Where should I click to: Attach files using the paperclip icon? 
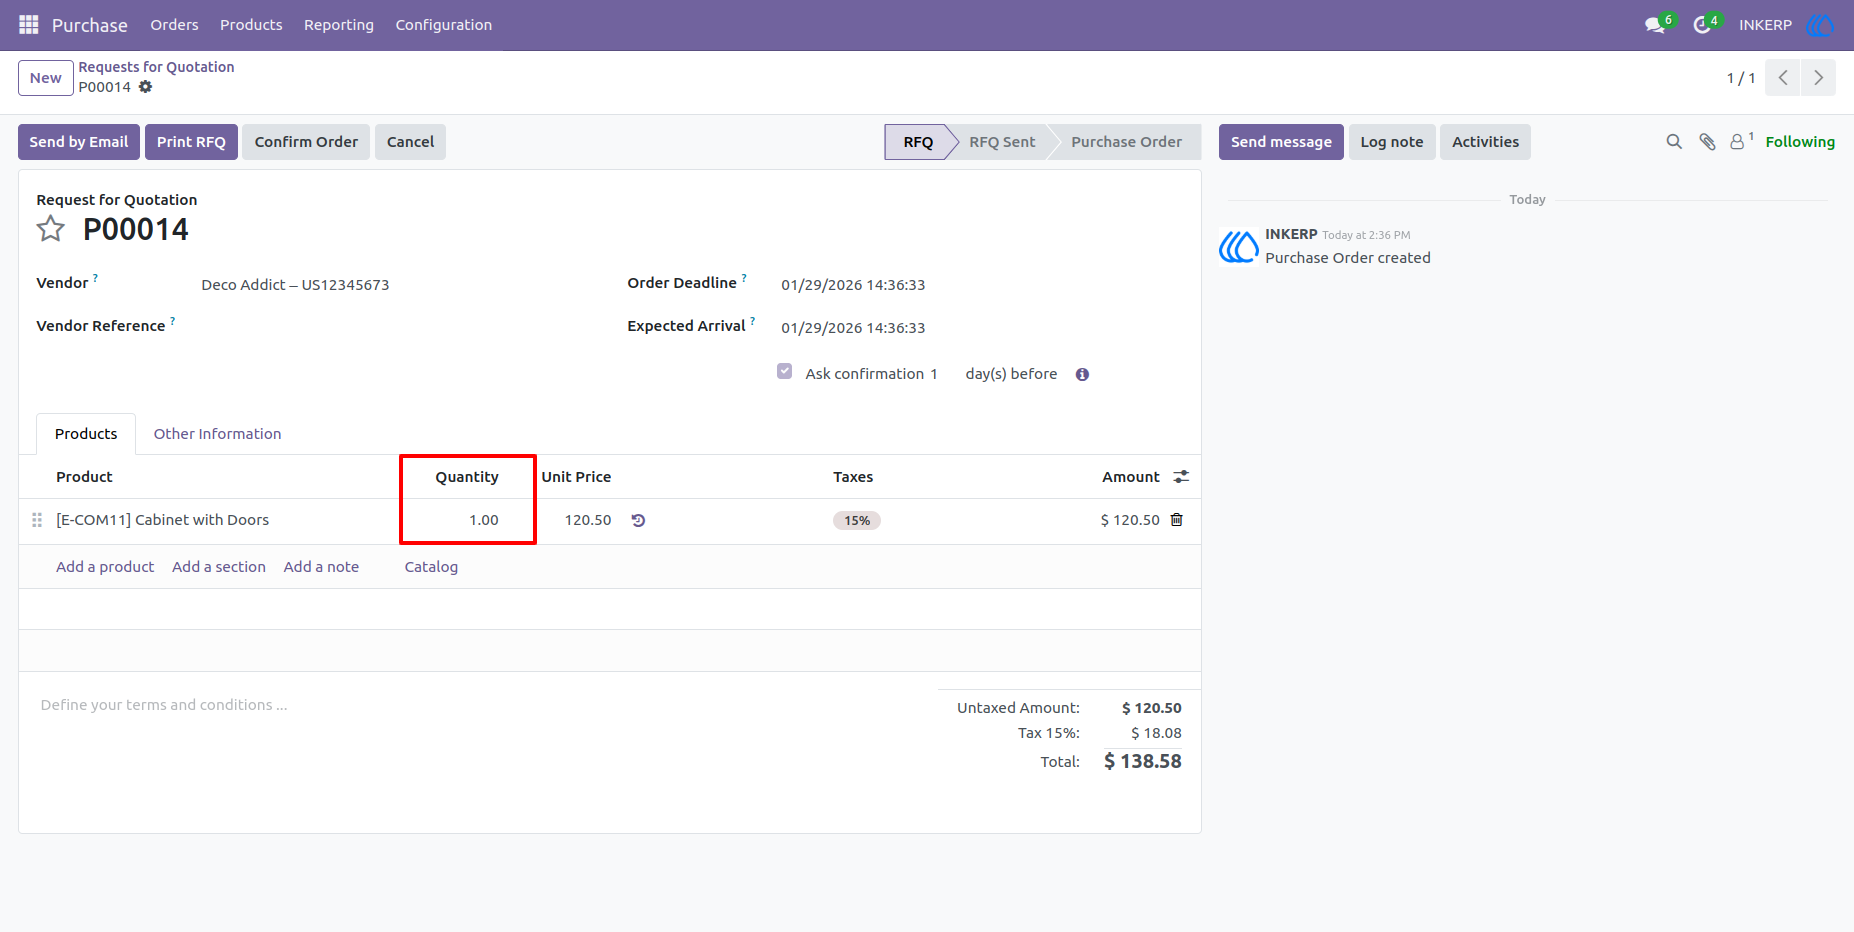point(1707,142)
